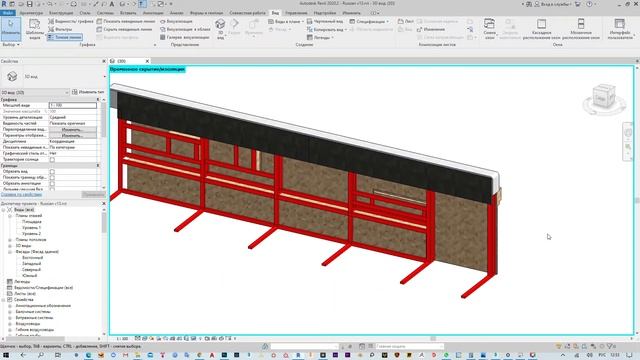This screenshot has width=640, height=360.
Task: Toggle Показать границу обрезки checkbox
Action: (52, 178)
